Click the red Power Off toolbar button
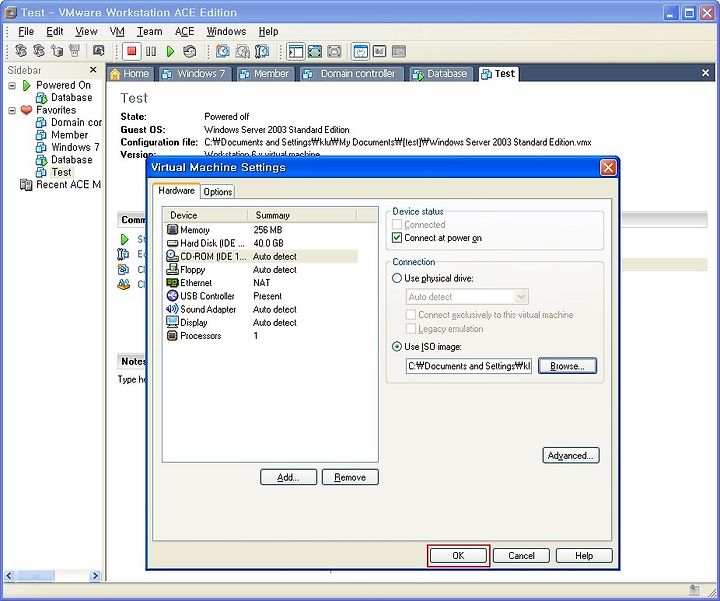This screenshot has width=720, height=601. [132, 51]
